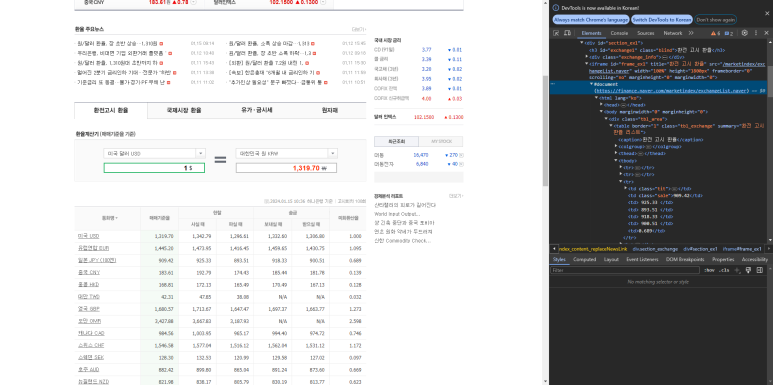Click the 호주 AUD link in table
Image resolution: width=773 pixels, height=385 pixels.
coord(88,369)
